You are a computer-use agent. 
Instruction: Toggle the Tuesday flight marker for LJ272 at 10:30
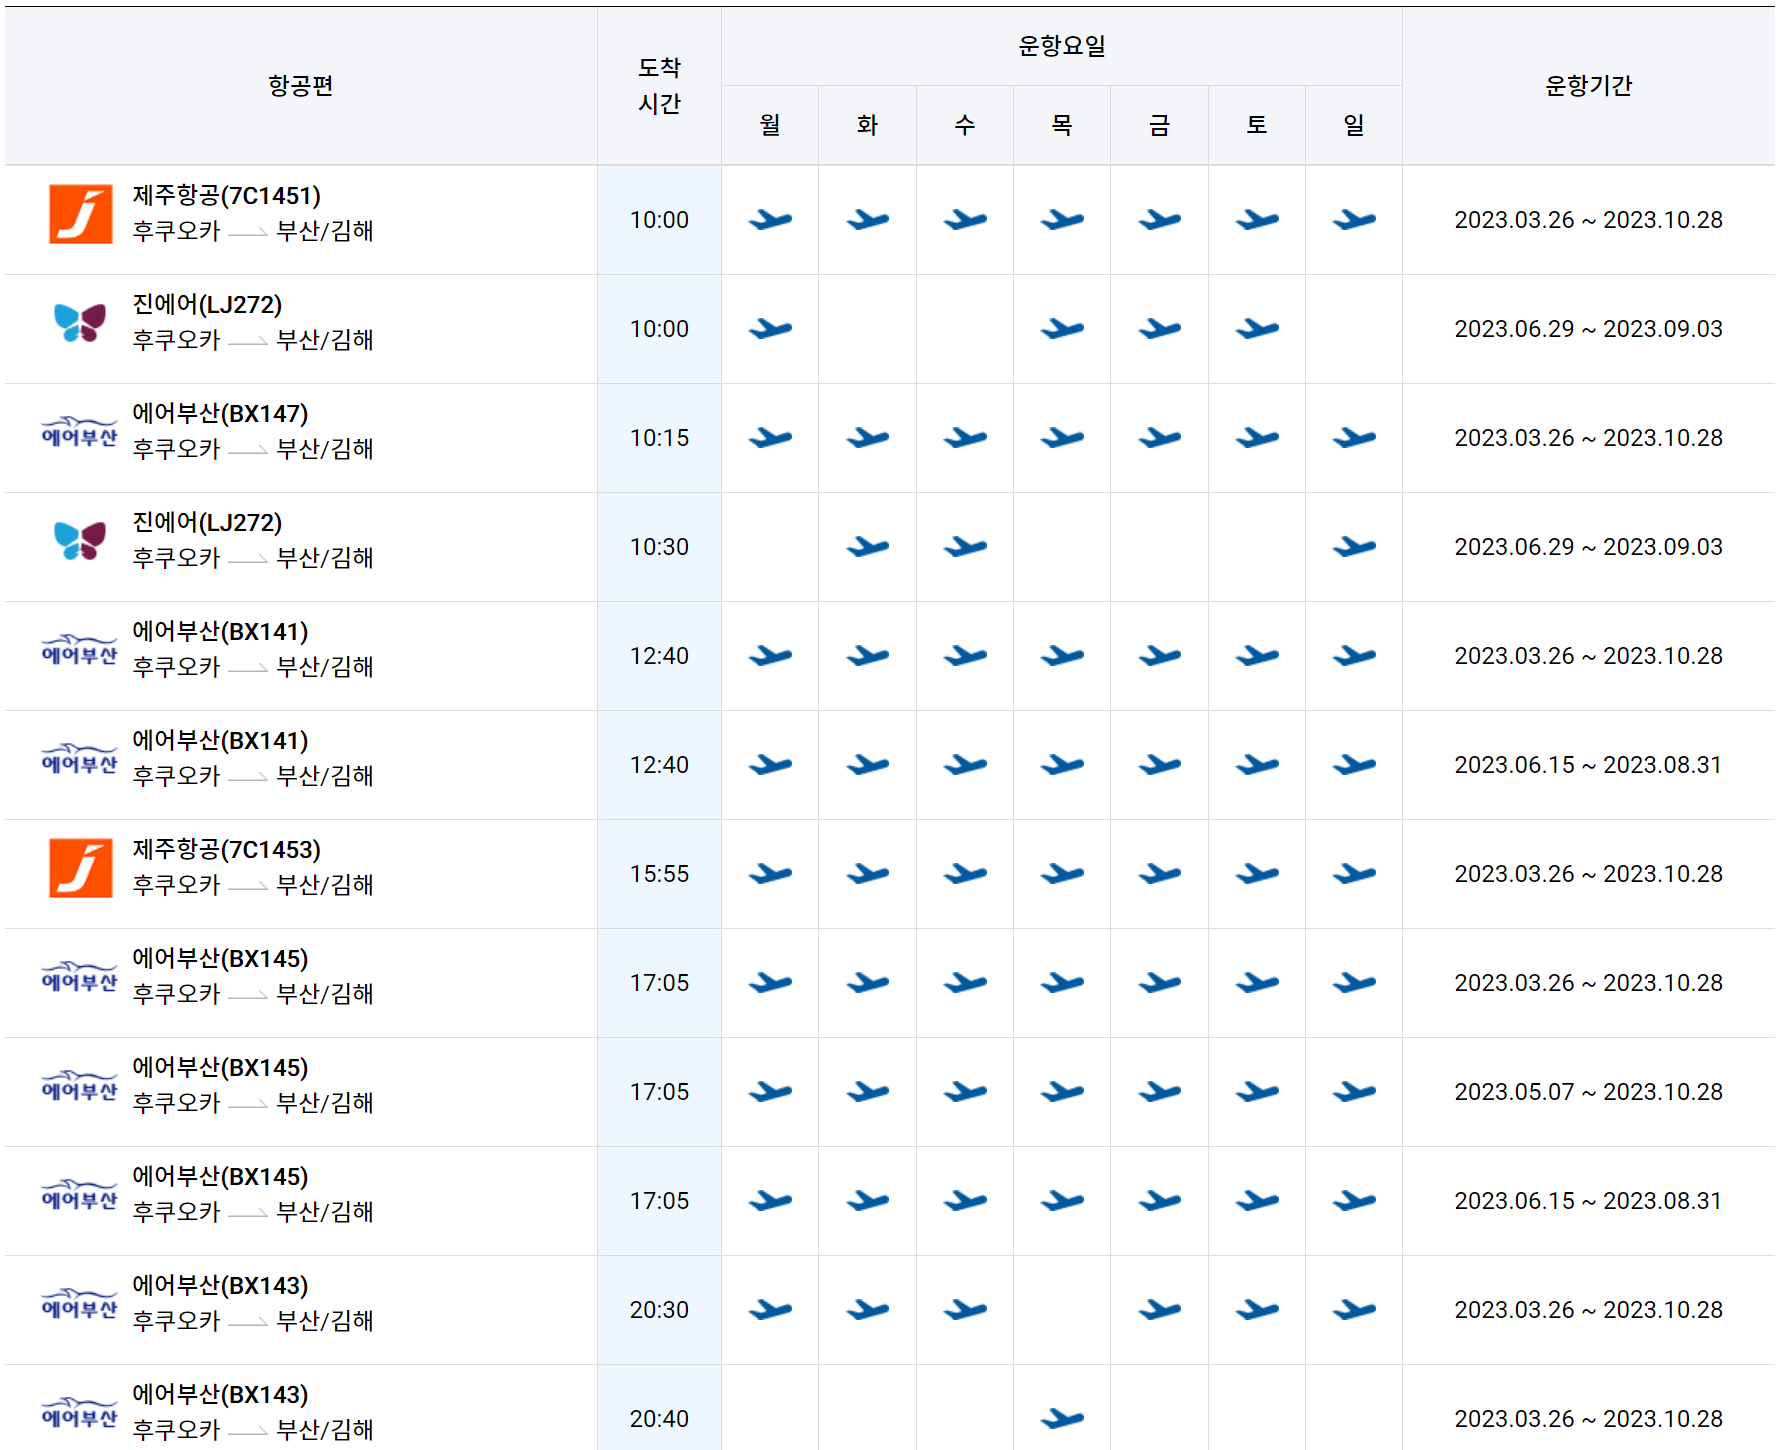tap(866, 546)
